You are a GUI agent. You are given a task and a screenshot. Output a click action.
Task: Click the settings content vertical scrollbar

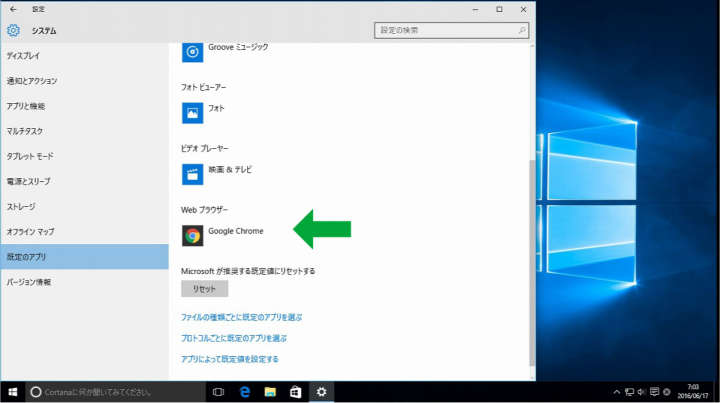[x=532, y=263]
